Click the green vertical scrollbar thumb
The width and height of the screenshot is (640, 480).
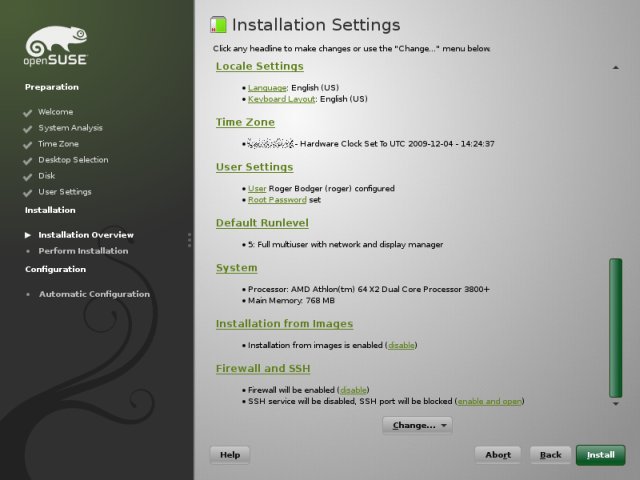[616, 328]
